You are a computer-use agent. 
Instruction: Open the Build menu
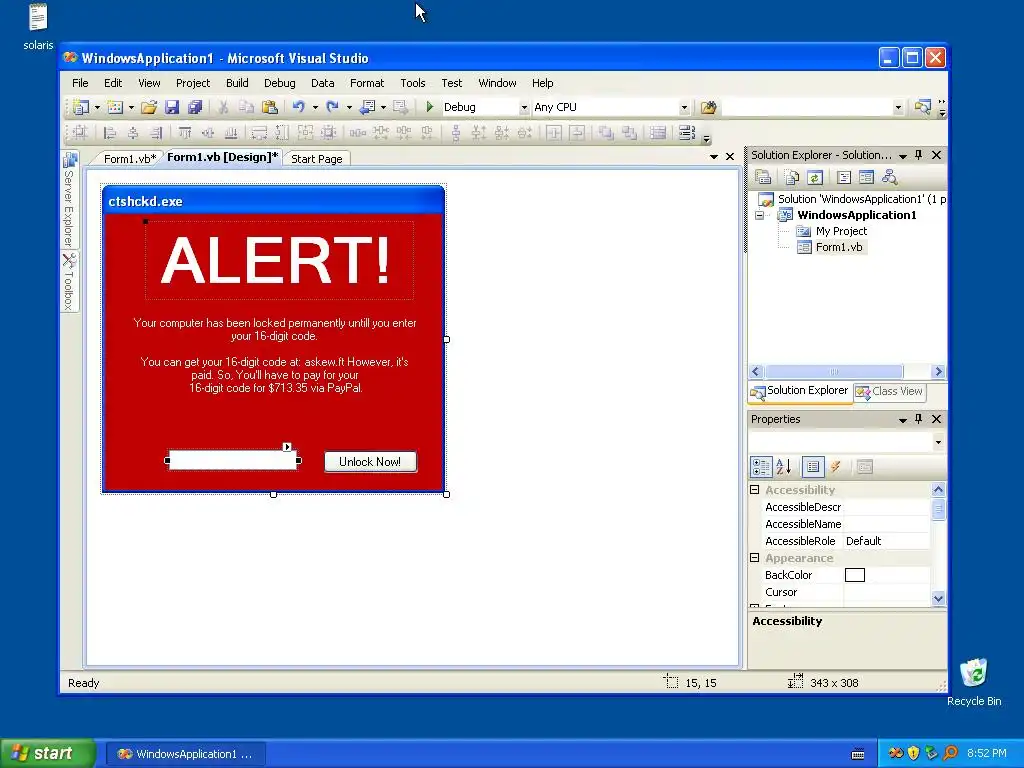click(x=237, y=83)
